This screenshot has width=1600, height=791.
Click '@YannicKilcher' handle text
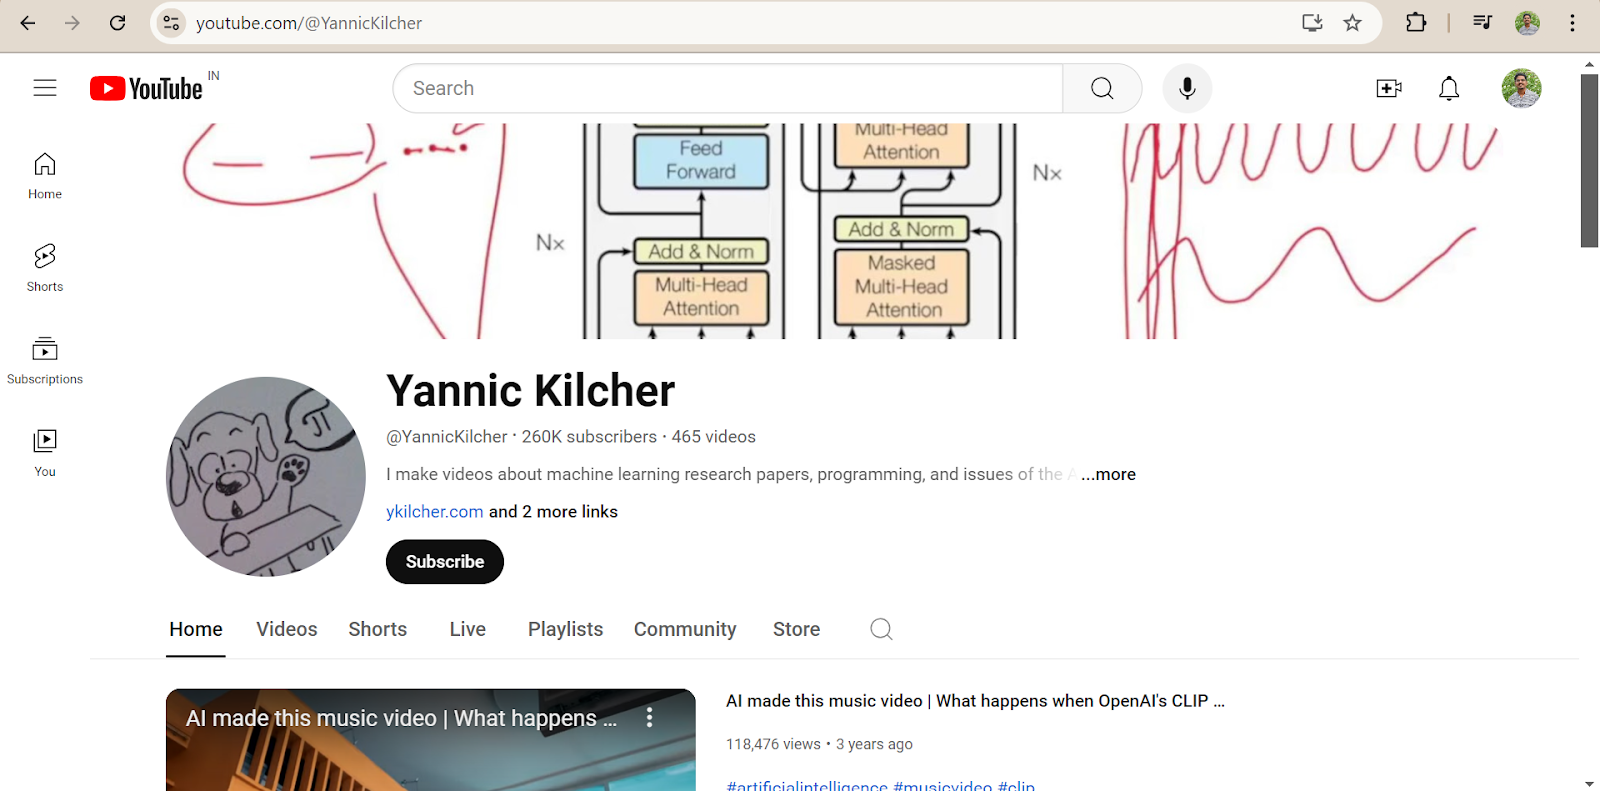pyautogui.click(x=447, y=437)
